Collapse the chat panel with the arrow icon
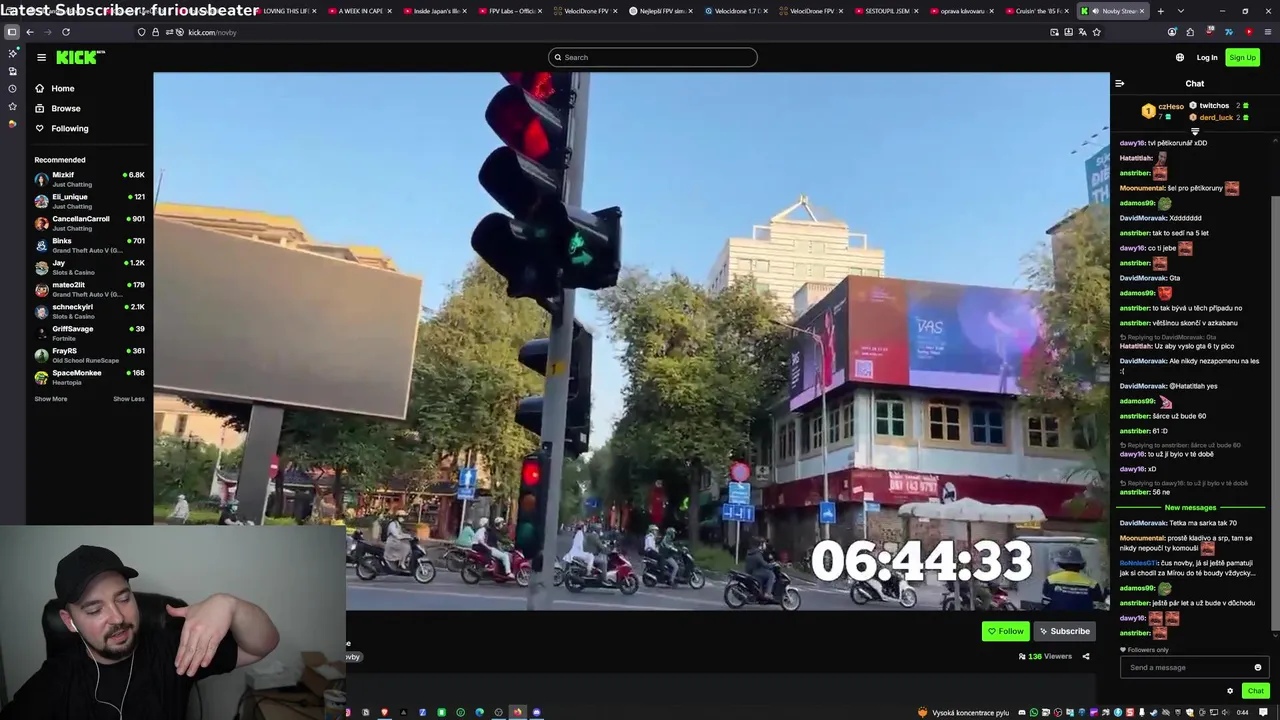This screenshot has width=1280, height=720. pos(1120,84)
